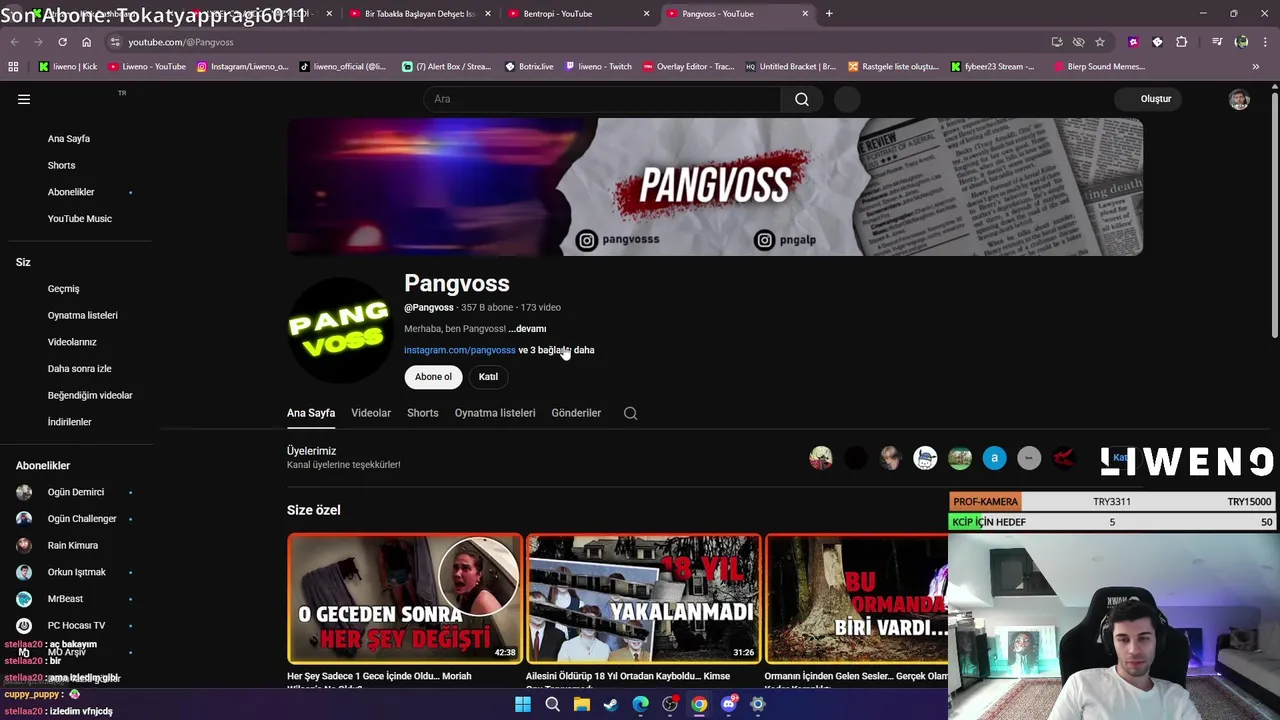This screenshot has height=720, width=1280.
Task: Switch to the Bentropi - YouTube browser tab
Action: click(576, 14)
